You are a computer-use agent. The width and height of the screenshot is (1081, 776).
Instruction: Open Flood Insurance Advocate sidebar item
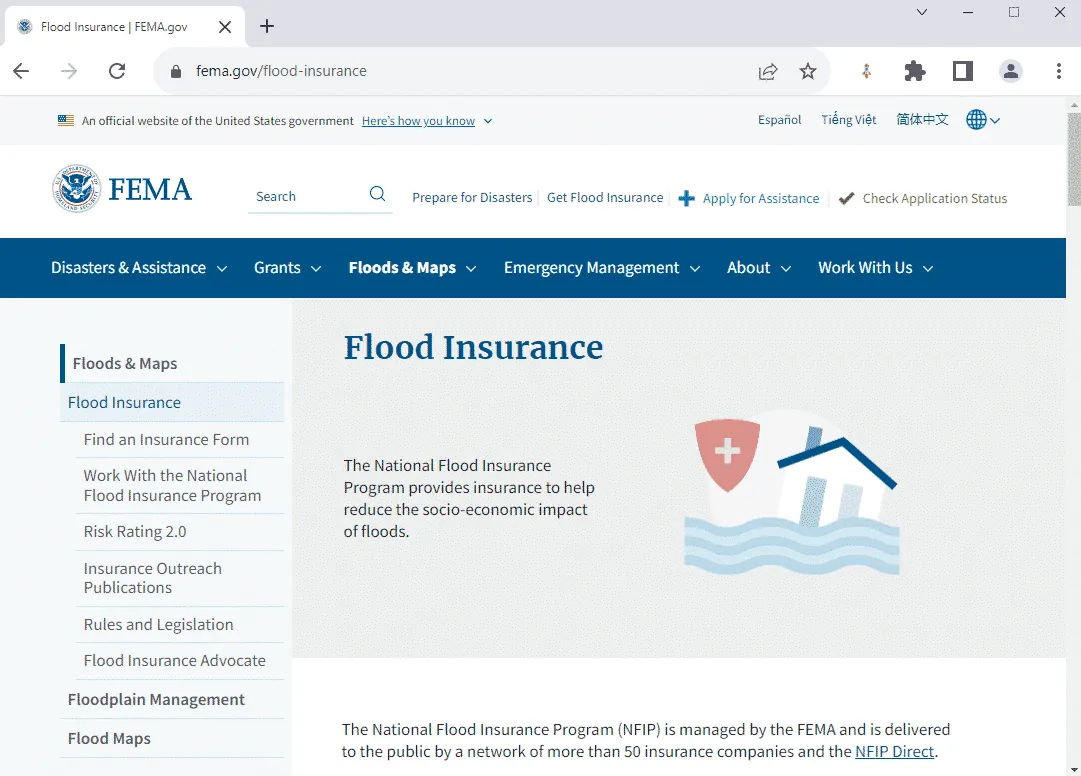pos(174,660)
